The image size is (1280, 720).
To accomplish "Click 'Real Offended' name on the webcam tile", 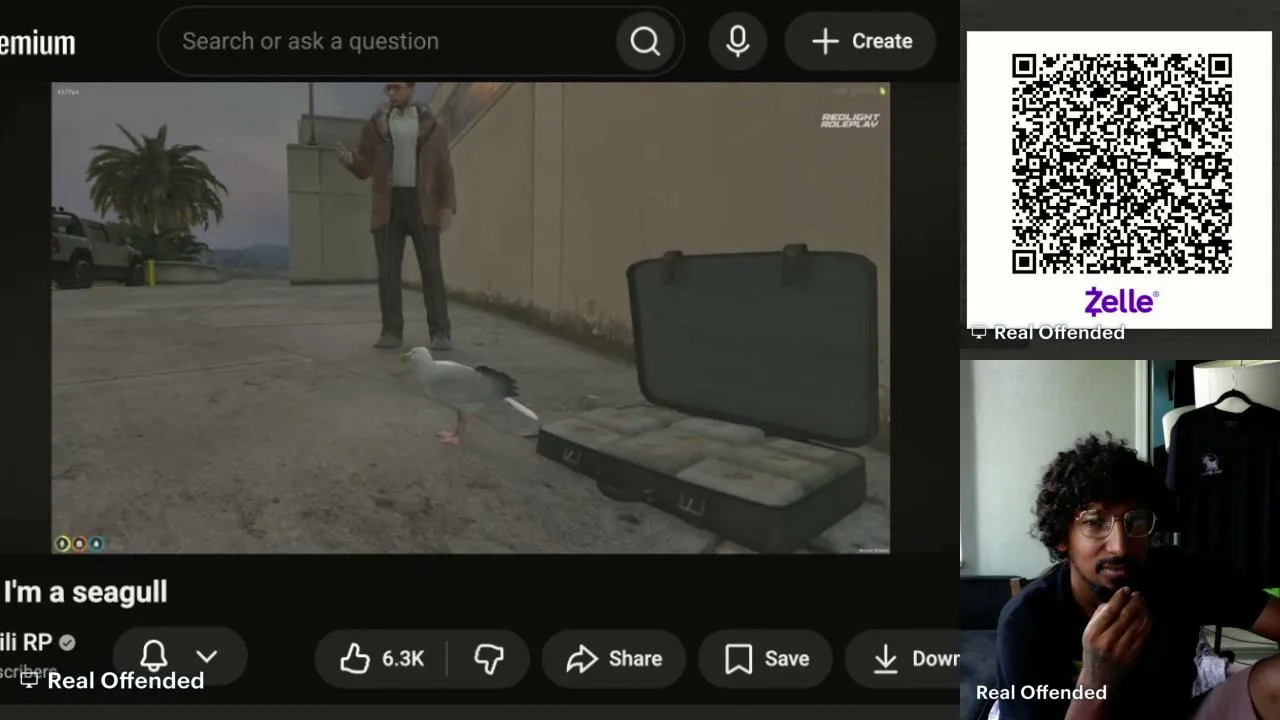I will pyautogui.click(x=1041, y=692).
